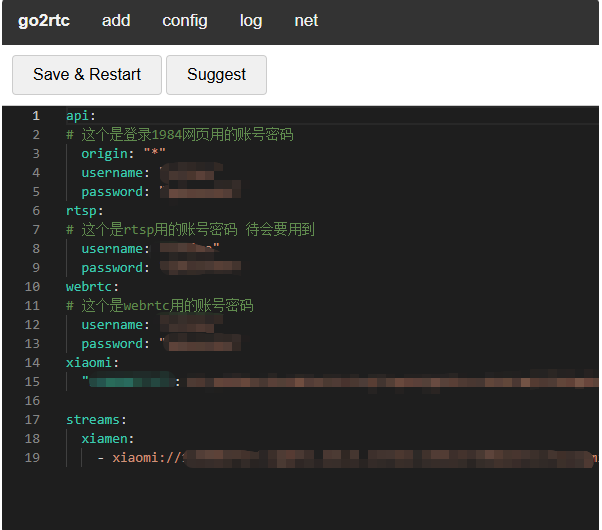Click the 'xiamen:' stream name
602x530 pixels.
click(x=108, y=439)
